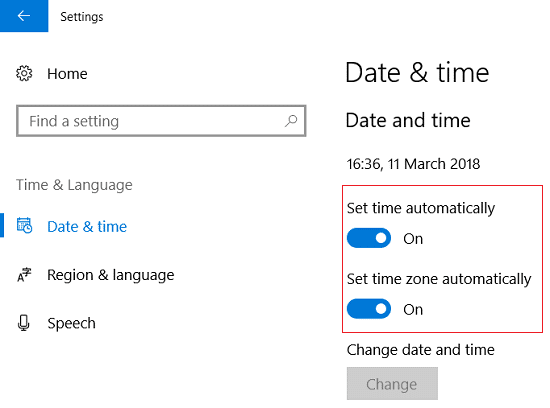550x408 pixels.
Task: Click the Home gear icon
Action: pyautogui.click(x=24, y=73)
